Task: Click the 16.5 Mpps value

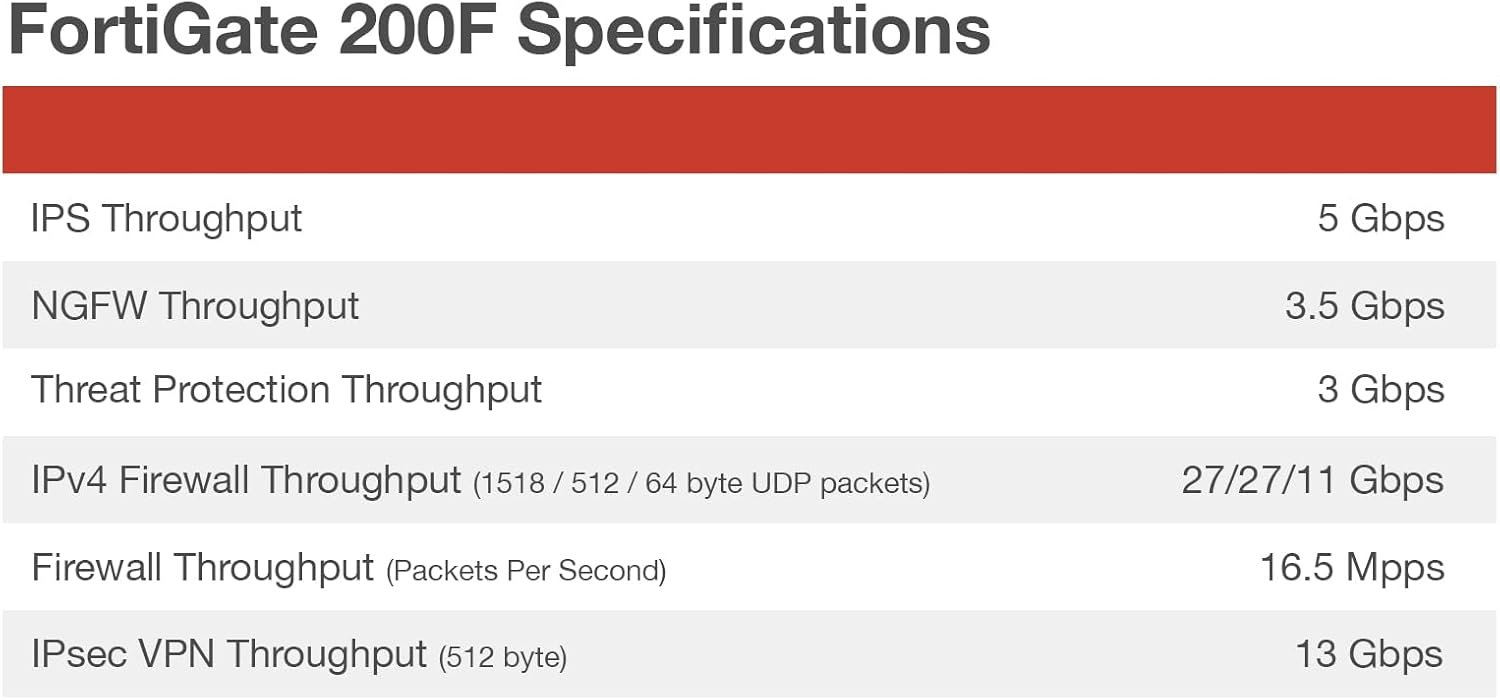Action: 1351,567
